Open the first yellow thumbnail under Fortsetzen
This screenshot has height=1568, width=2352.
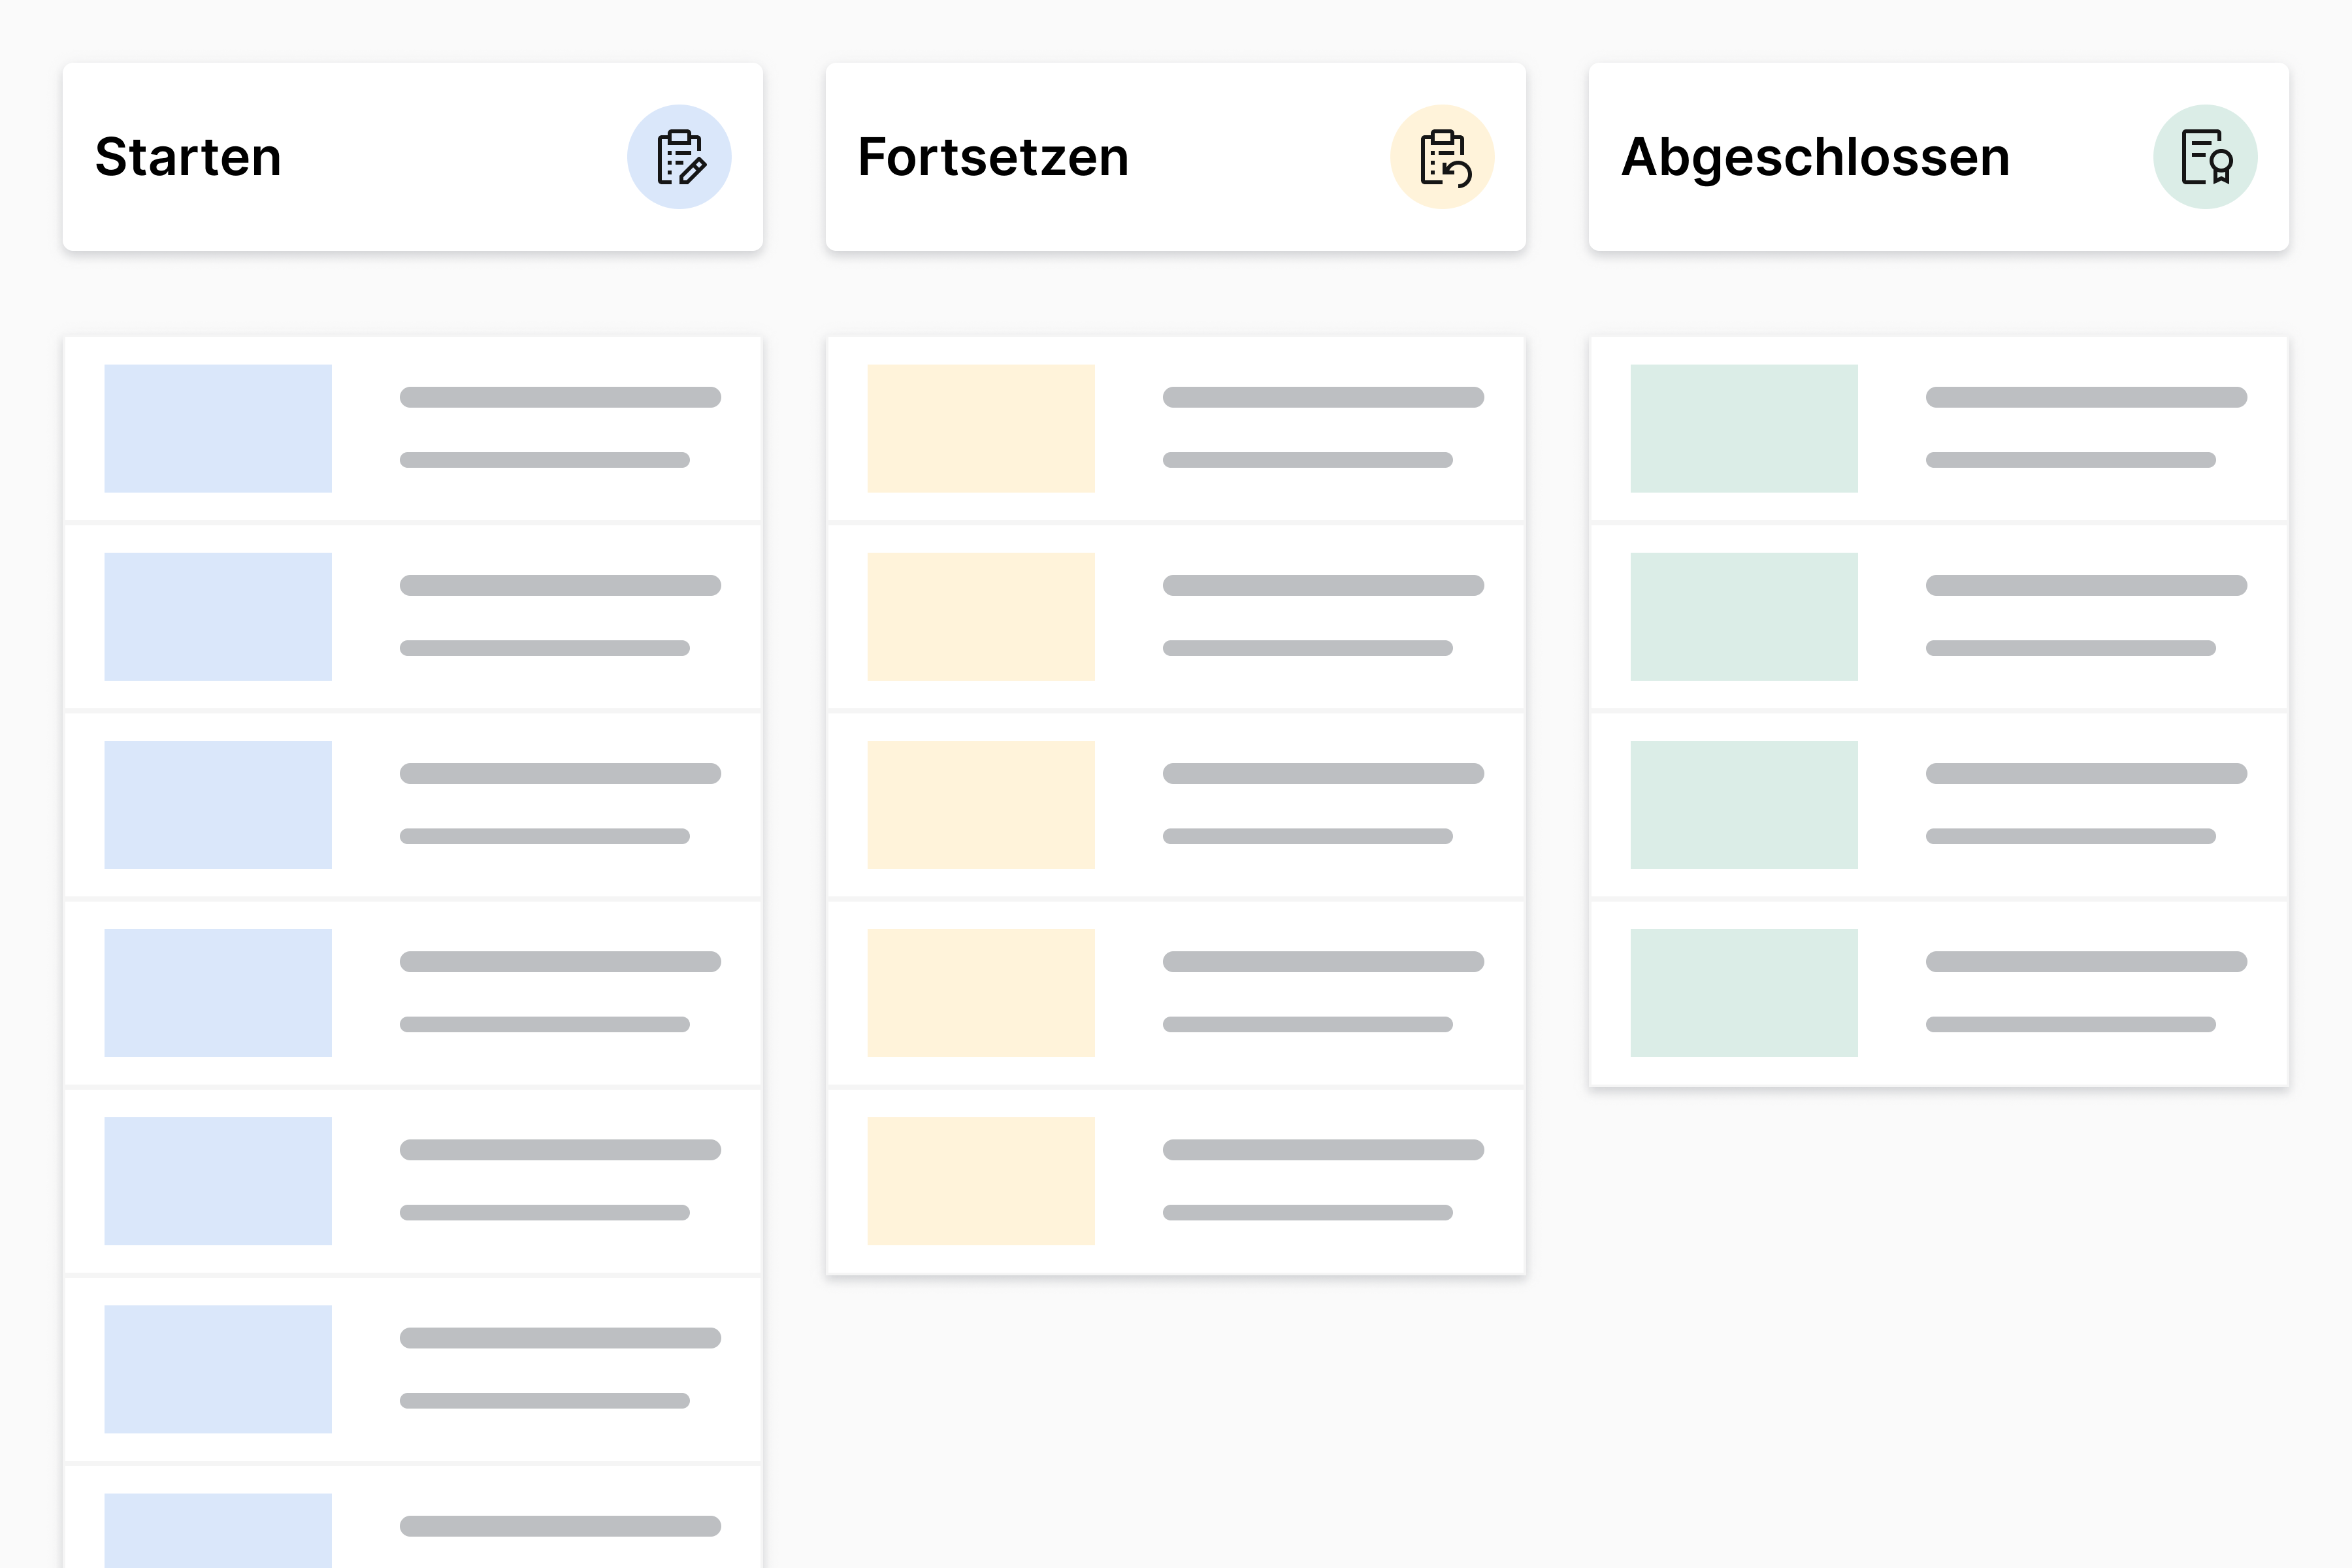(x=981, y=428)
